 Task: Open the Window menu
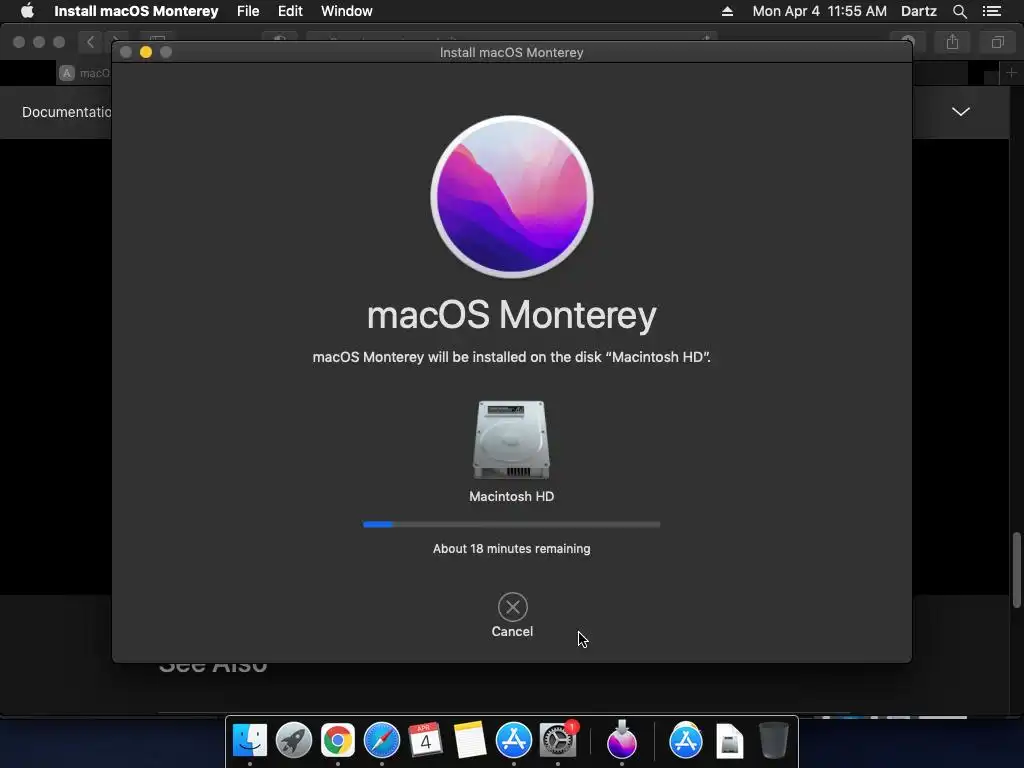point(347,11)
